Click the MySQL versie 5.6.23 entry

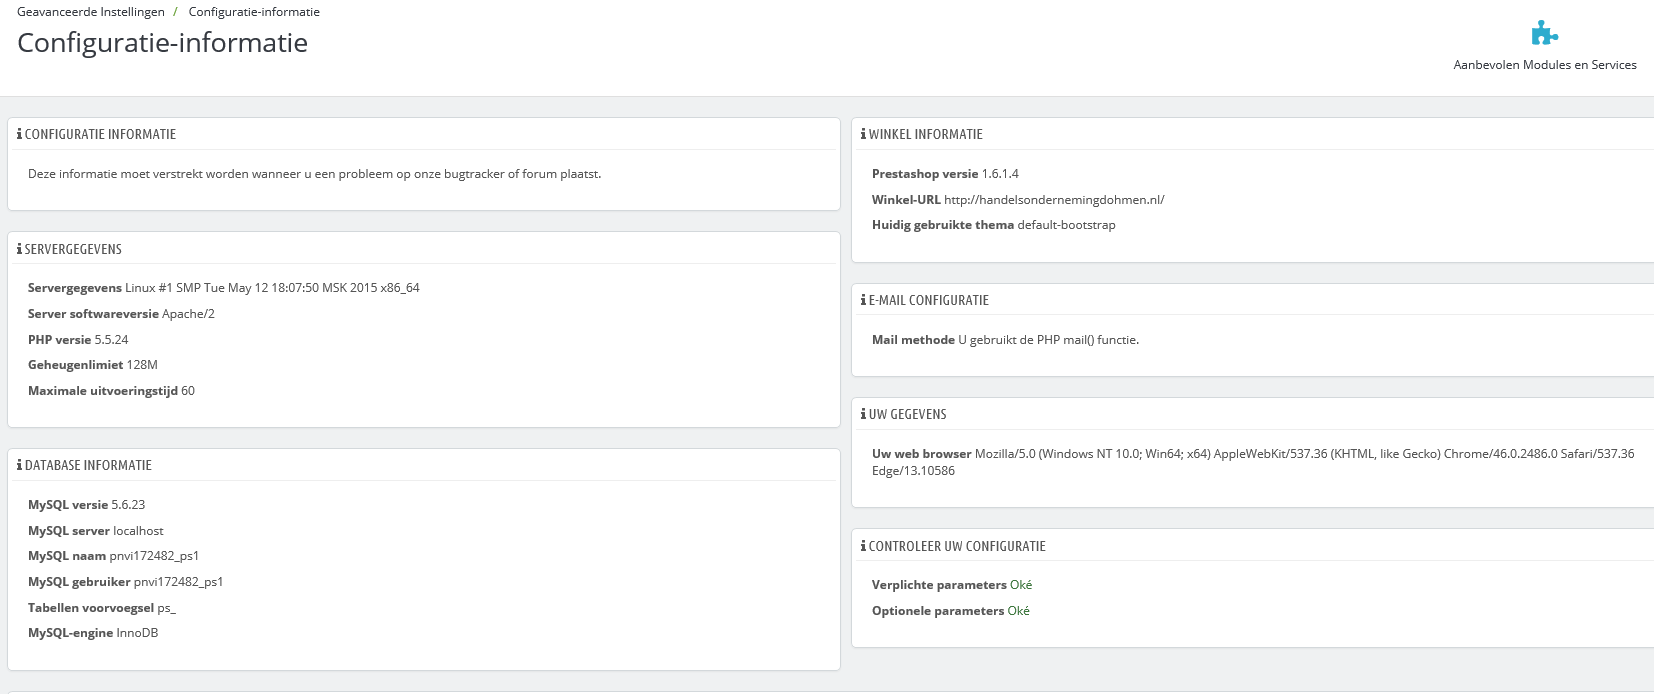point(86,505)
